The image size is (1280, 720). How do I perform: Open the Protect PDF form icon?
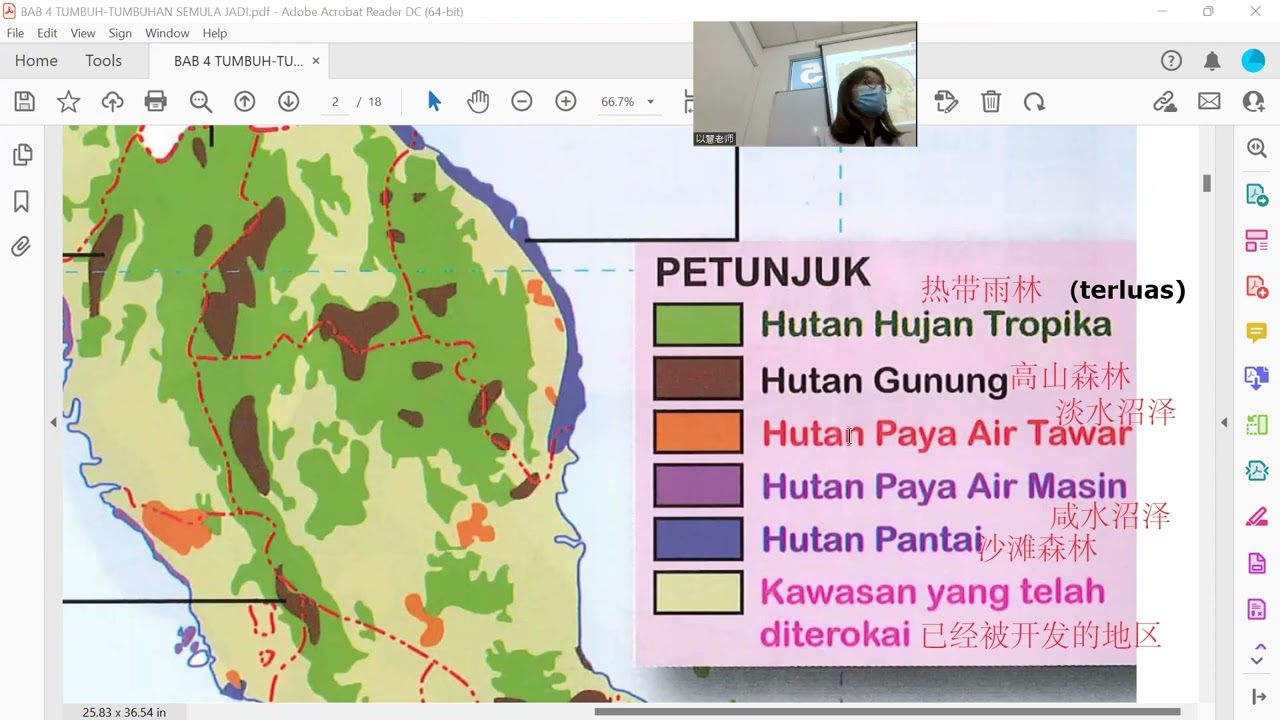click(1257, 609)
